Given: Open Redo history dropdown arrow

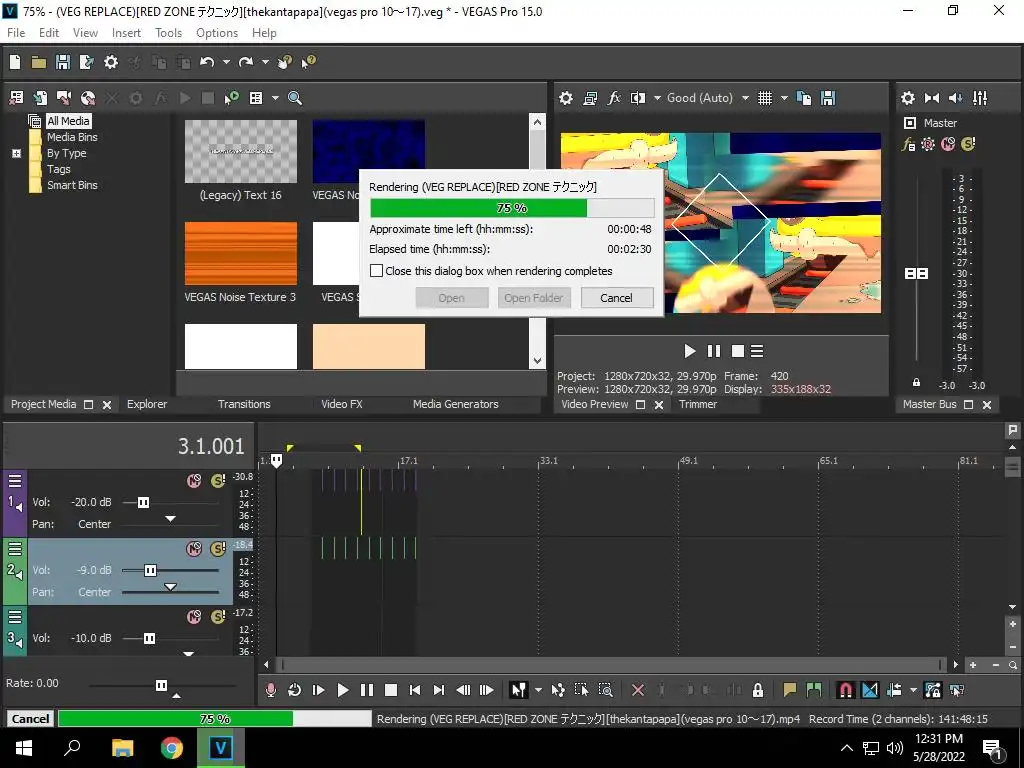Looking at the screenshot, I should tap(265, 62).
